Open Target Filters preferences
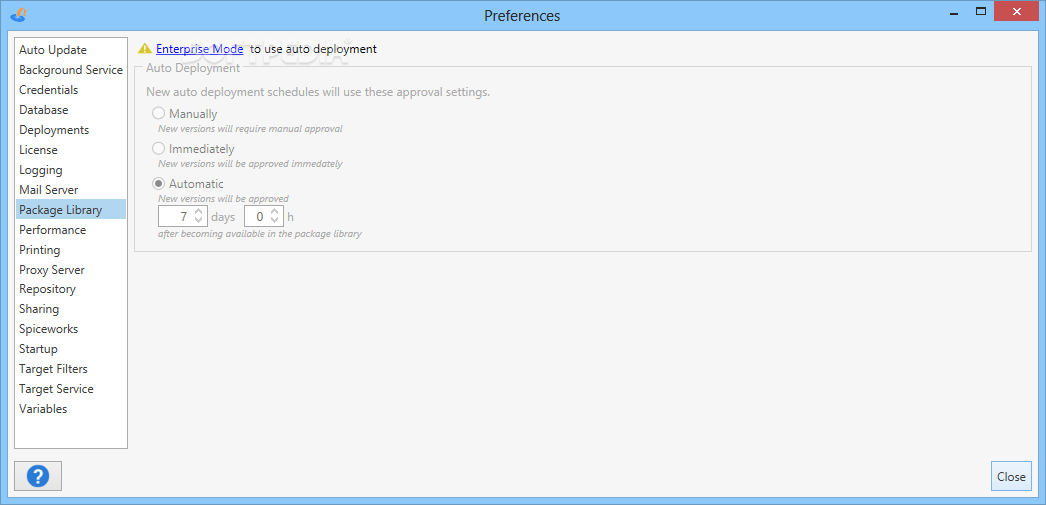Viewport: 1046px width, 505px height. (x=71, y=369)
